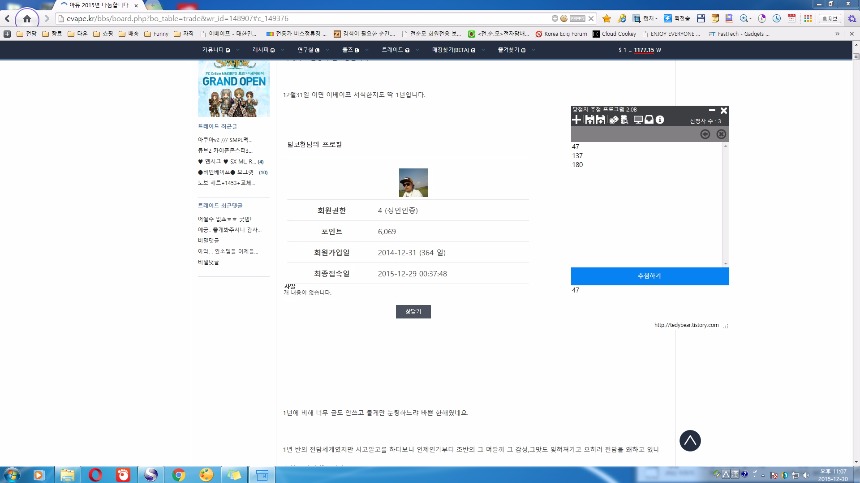Click the blue button below the number list

pos(649,275)
